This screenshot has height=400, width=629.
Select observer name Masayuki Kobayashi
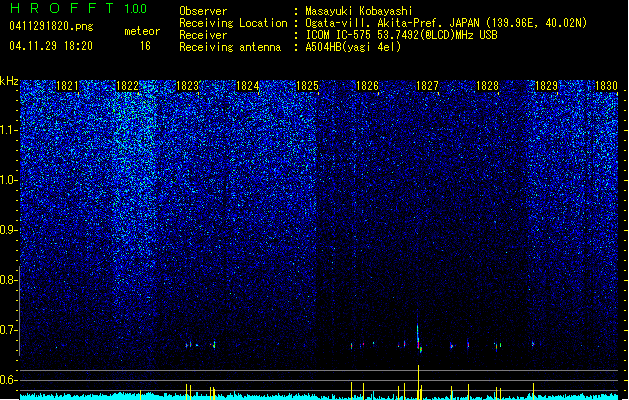pyautogui.click(x=359, y=11)
